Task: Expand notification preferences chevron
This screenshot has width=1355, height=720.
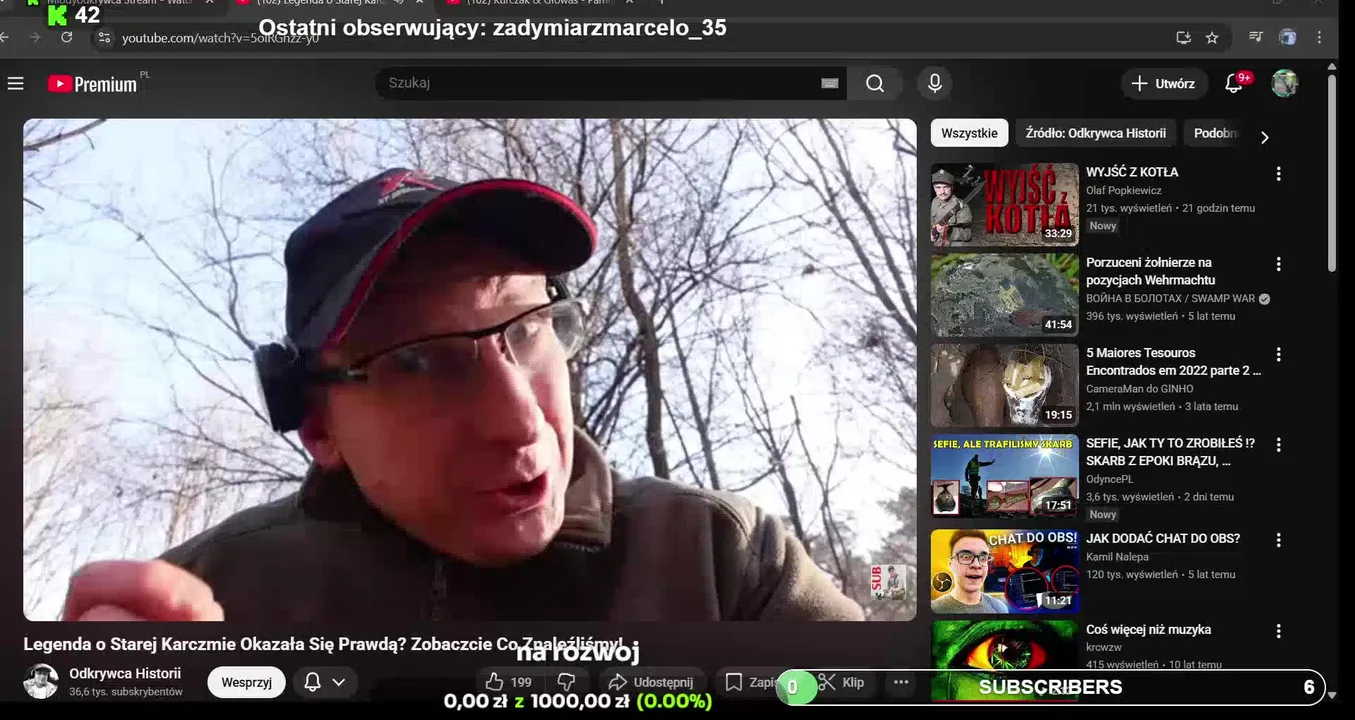Action: (x=339, y=682)
